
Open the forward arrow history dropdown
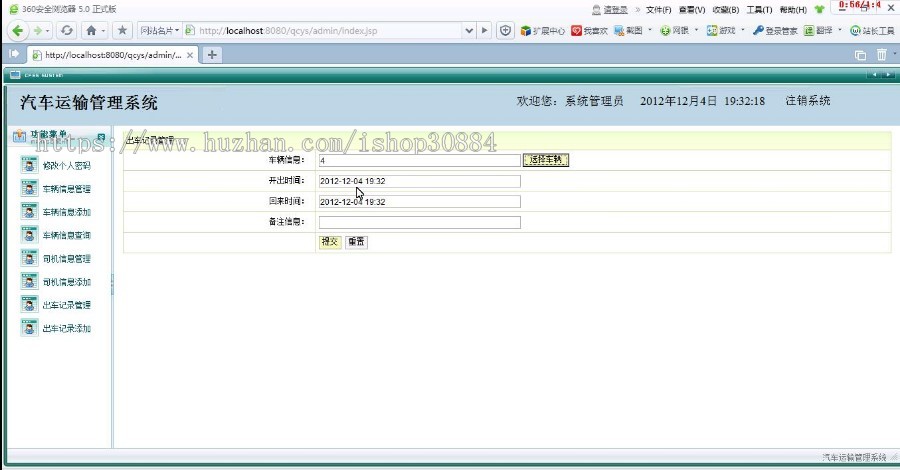click(x=48, y=30)
